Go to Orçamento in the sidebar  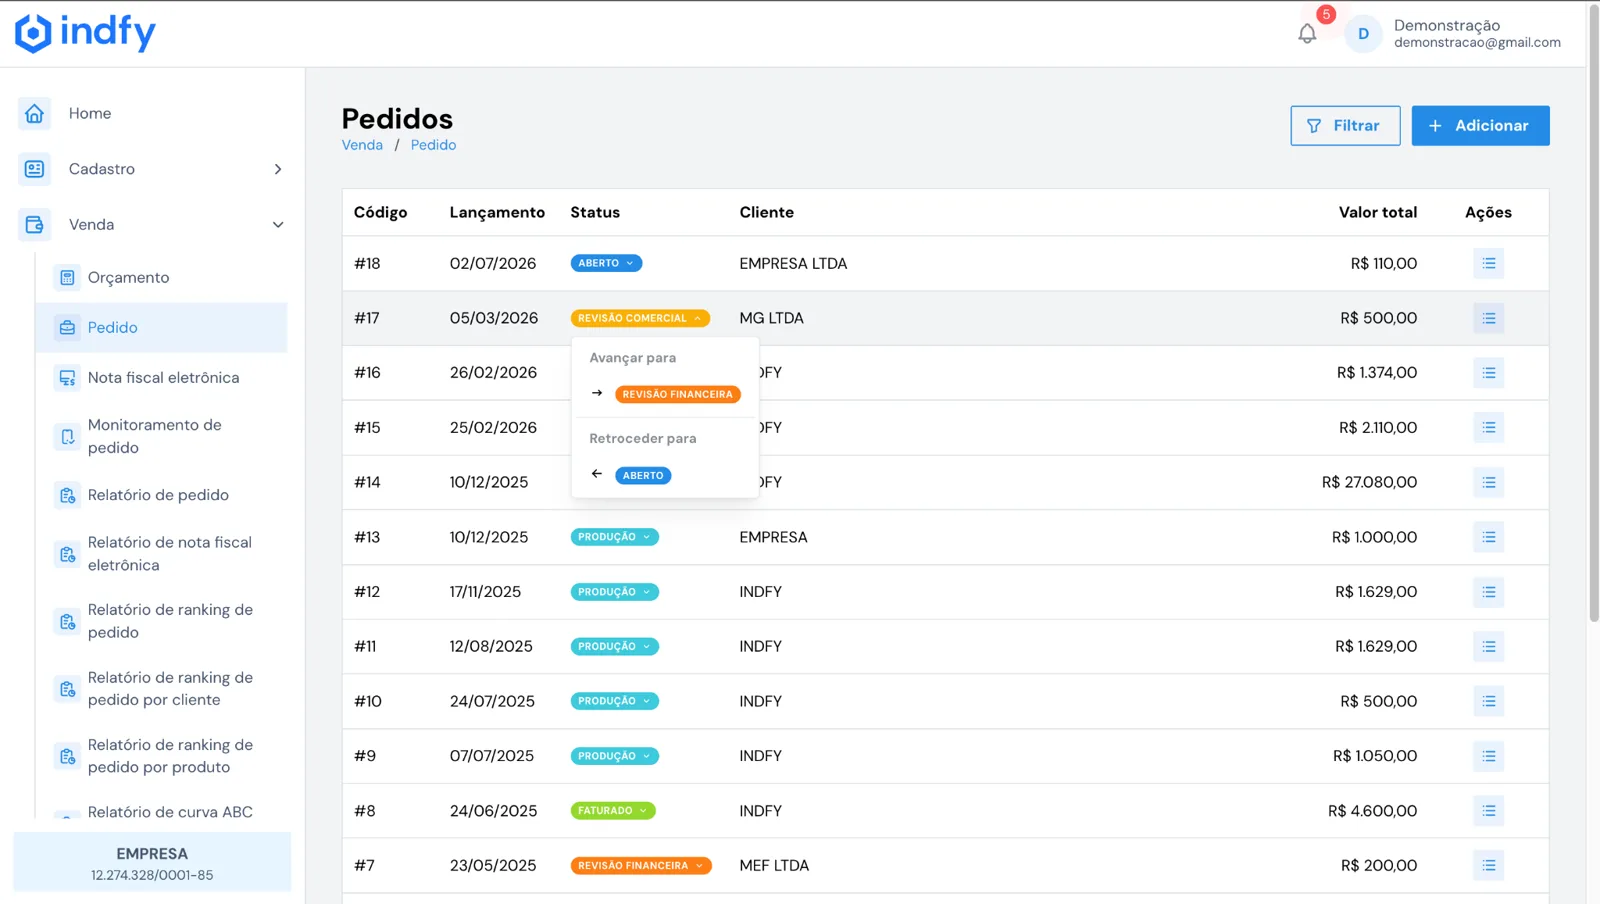128,277
